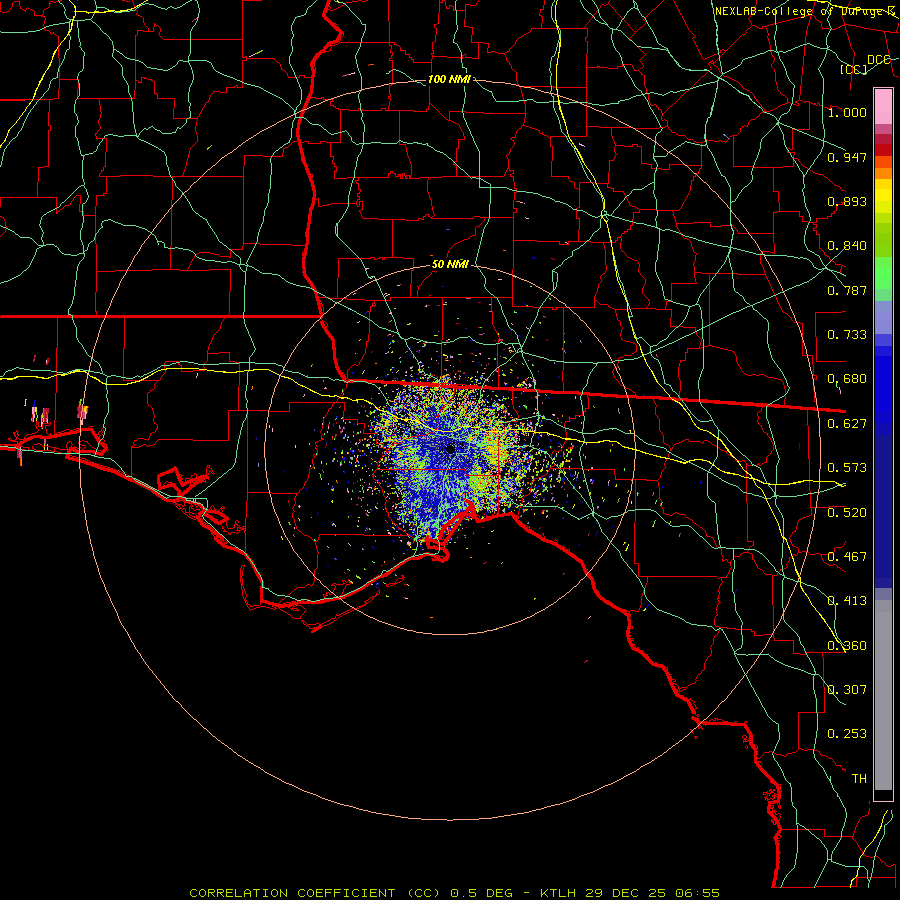
Task: Click the 0.360 legend value
Action: click(x=847, y=645)
